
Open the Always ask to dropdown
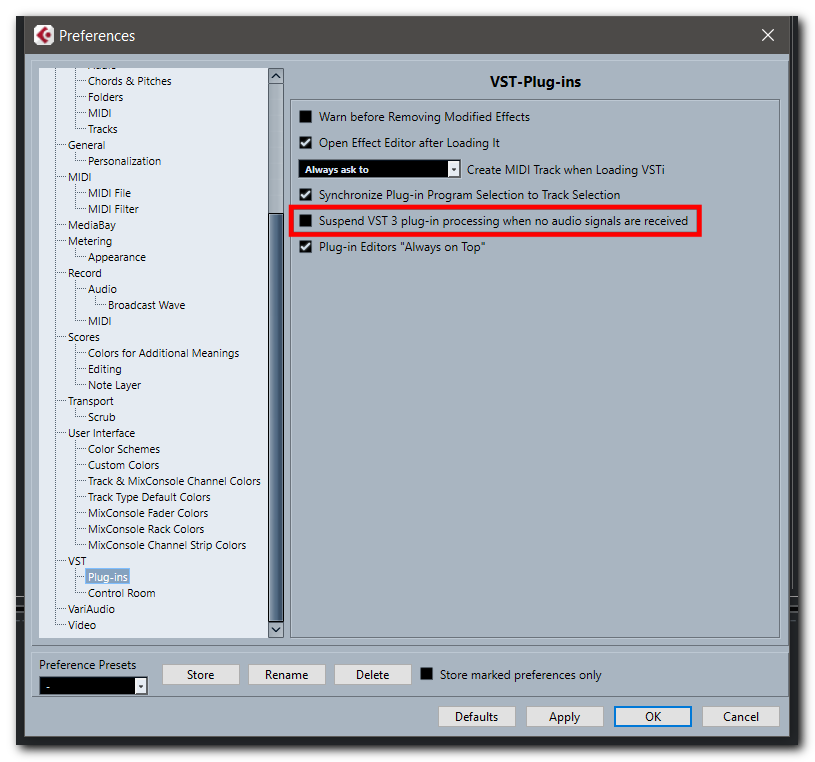pos(453,170)
